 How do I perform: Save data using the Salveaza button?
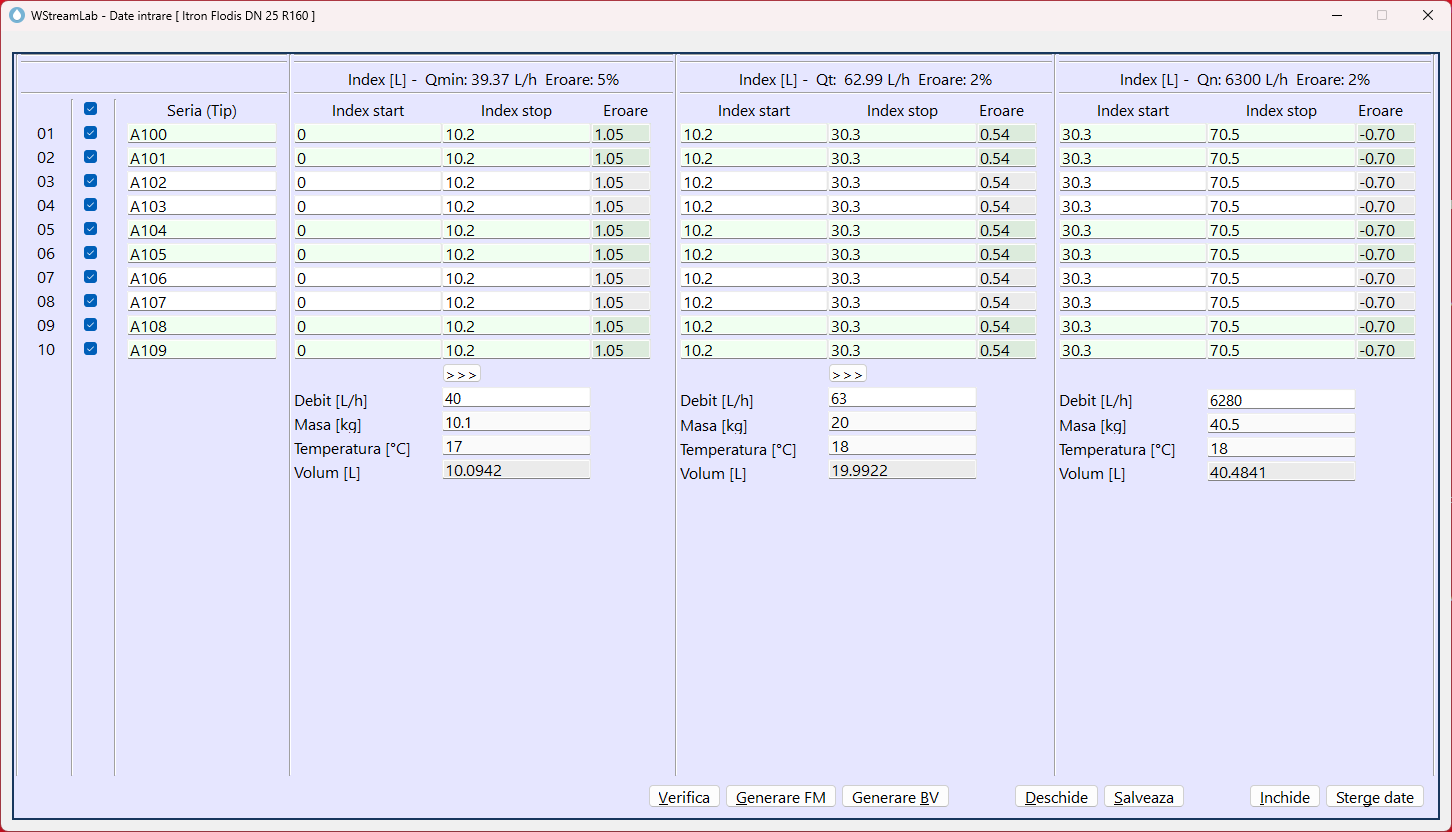pos(1144,797)
